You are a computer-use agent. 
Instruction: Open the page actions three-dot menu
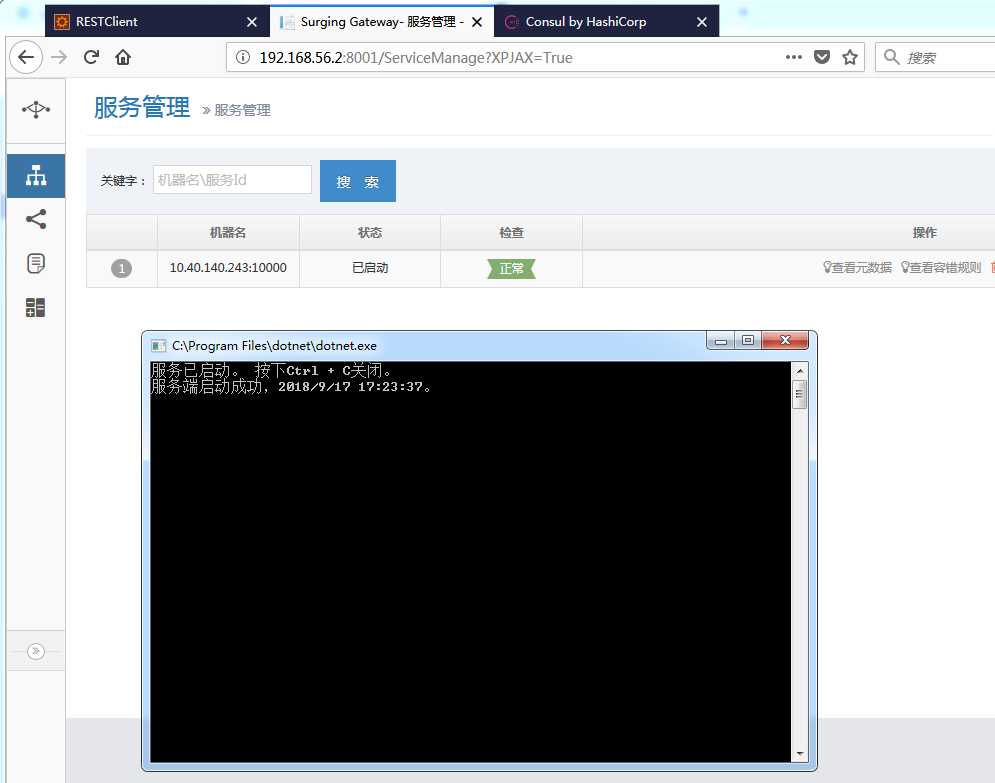(794, 57)
